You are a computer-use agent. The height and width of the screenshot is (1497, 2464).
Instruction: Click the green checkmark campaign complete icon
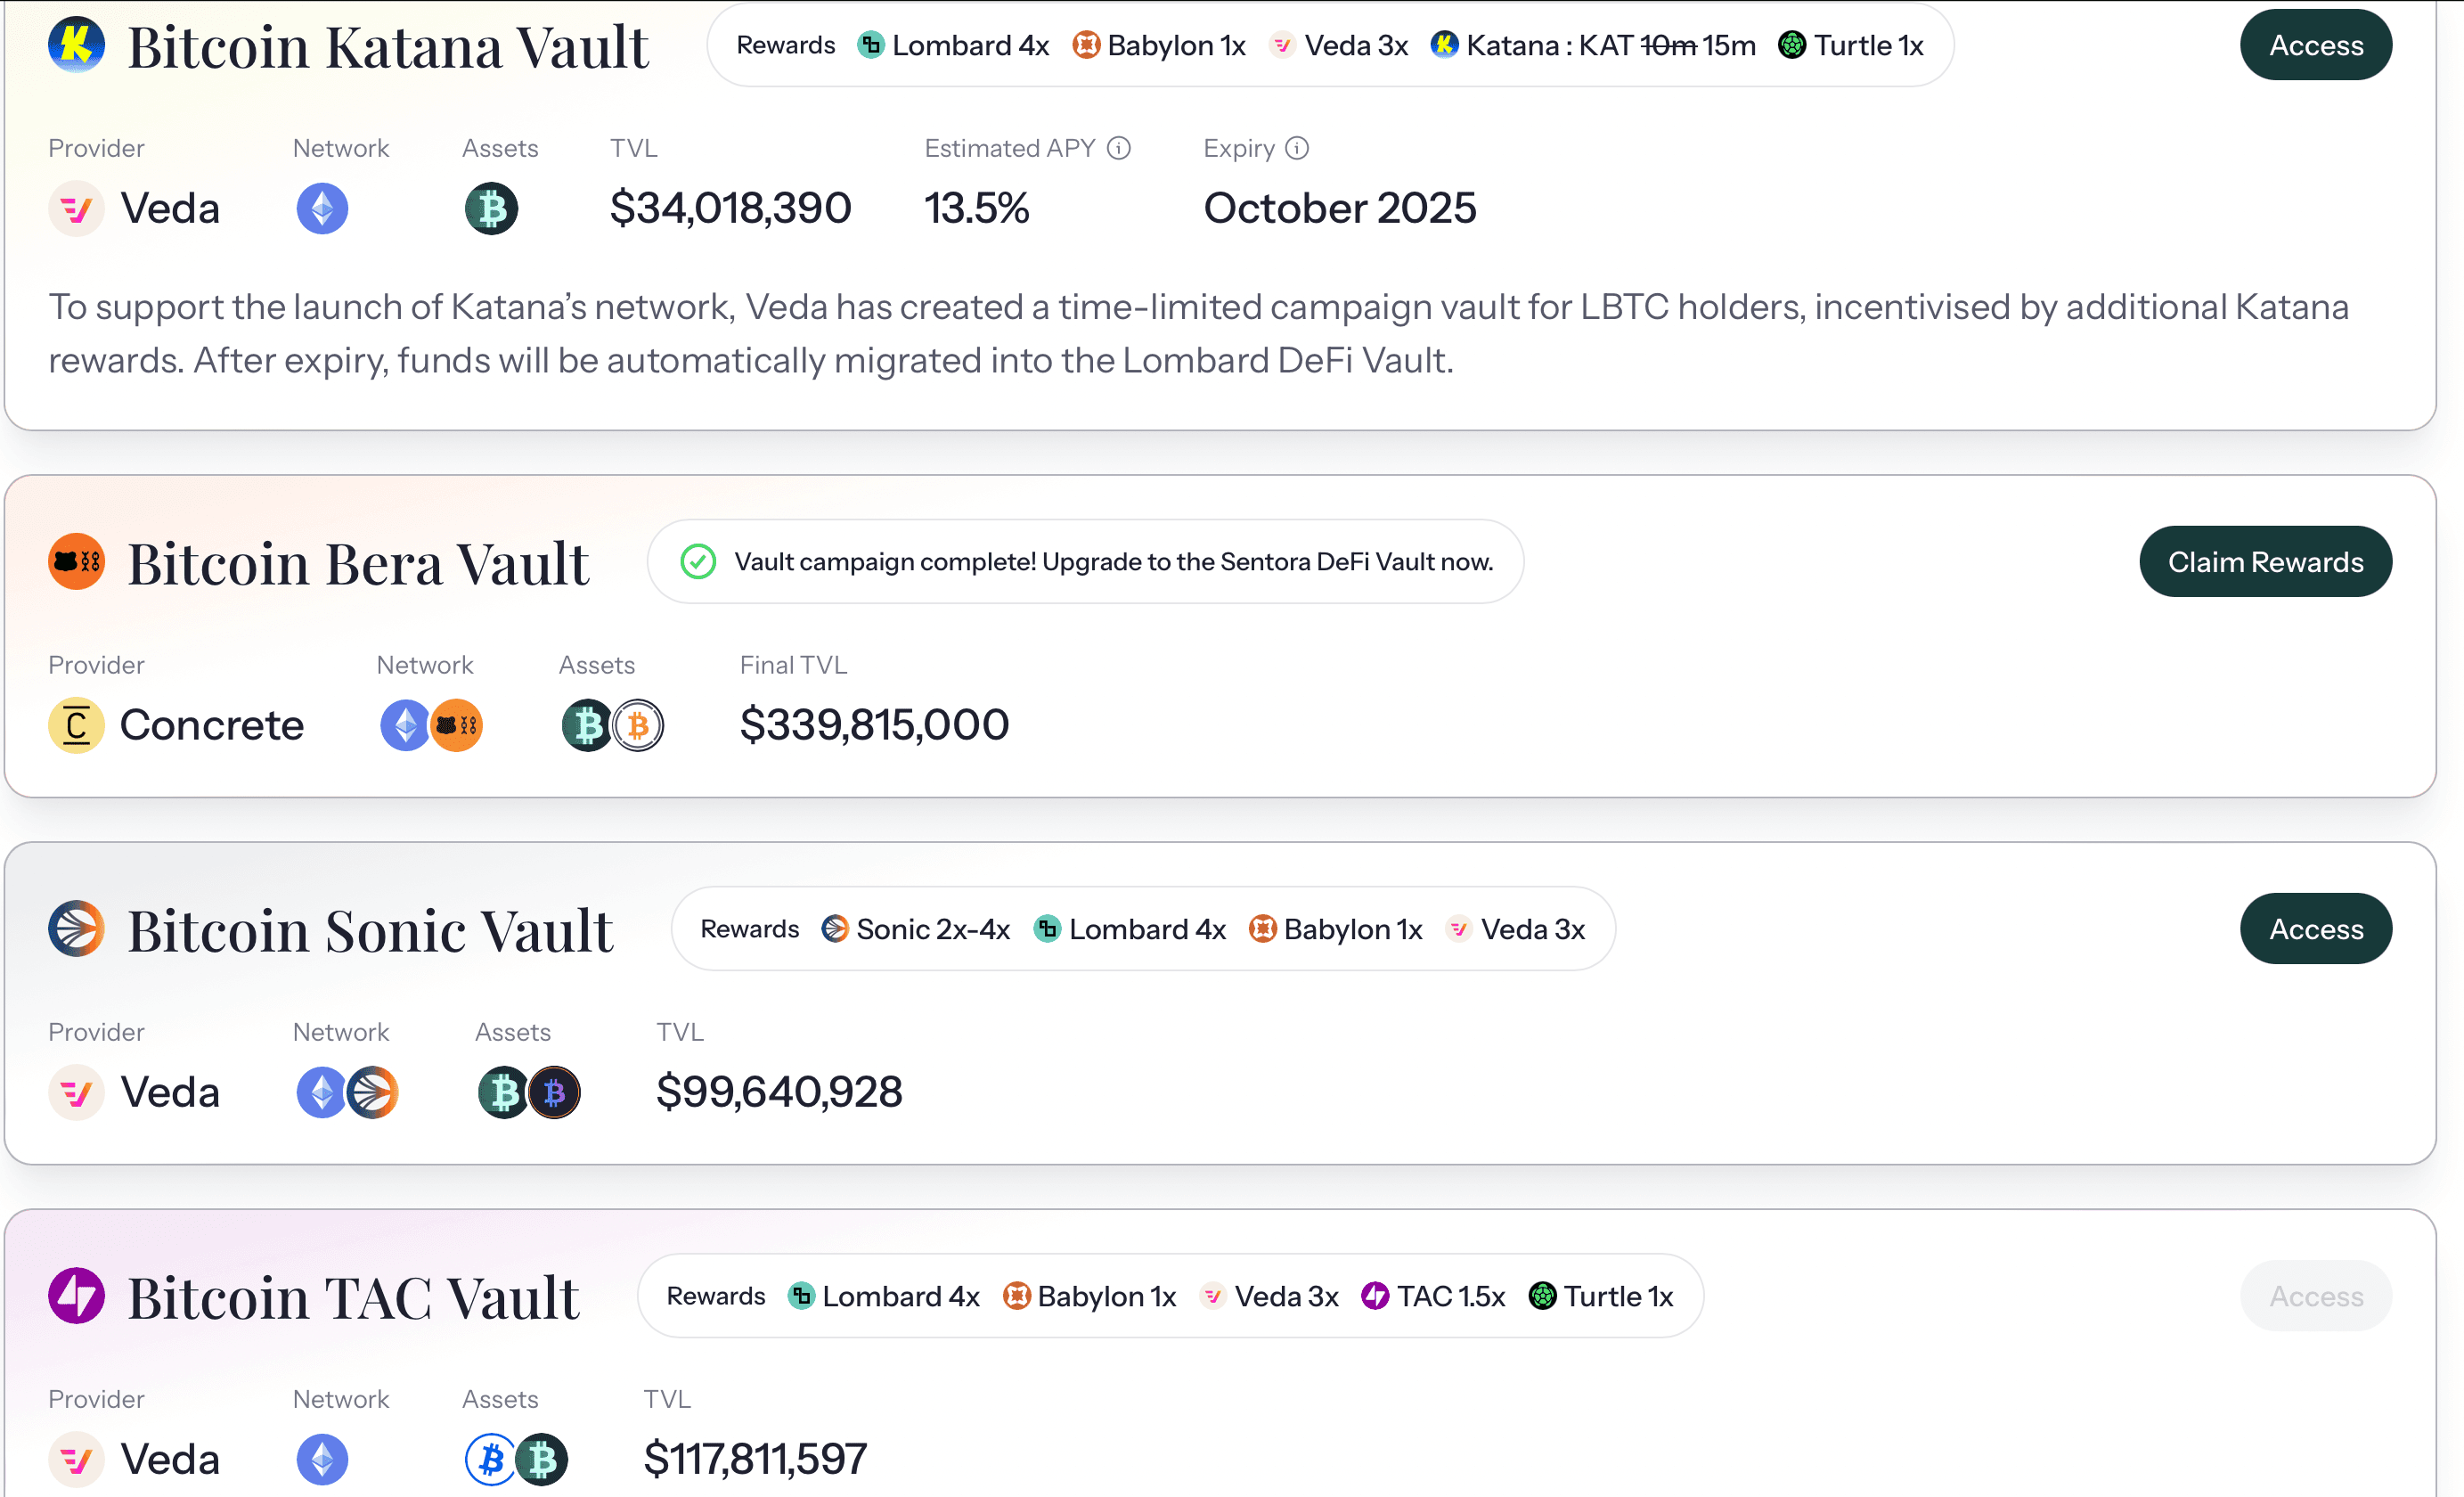click(x=698, y=562)
